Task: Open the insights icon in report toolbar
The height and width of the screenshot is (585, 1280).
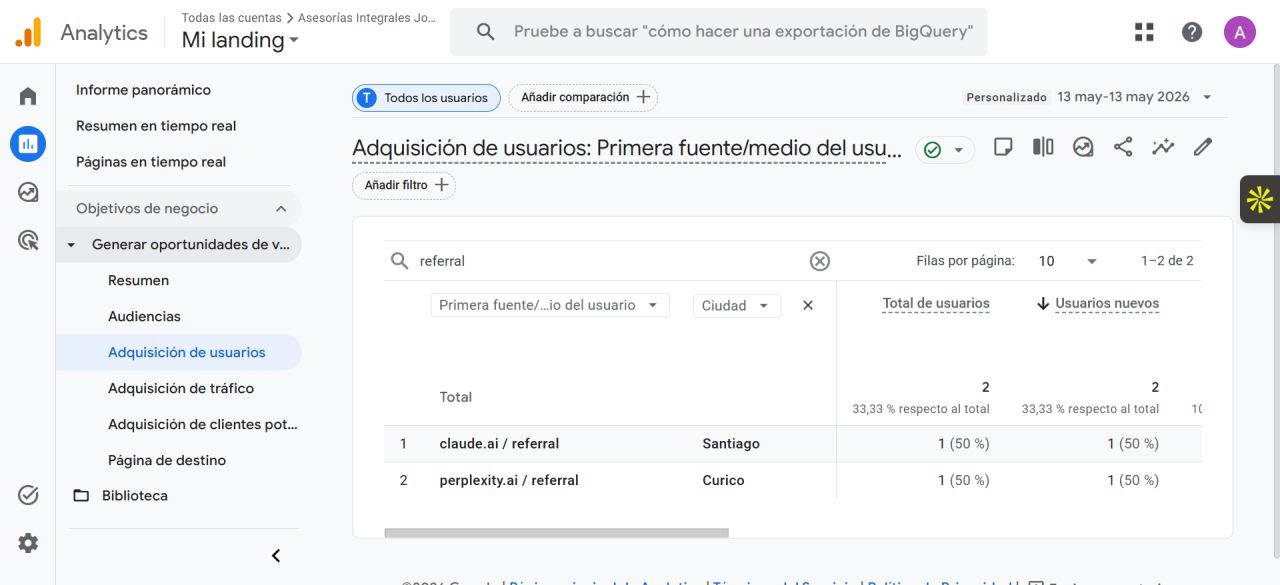Action: point(1083,147)
